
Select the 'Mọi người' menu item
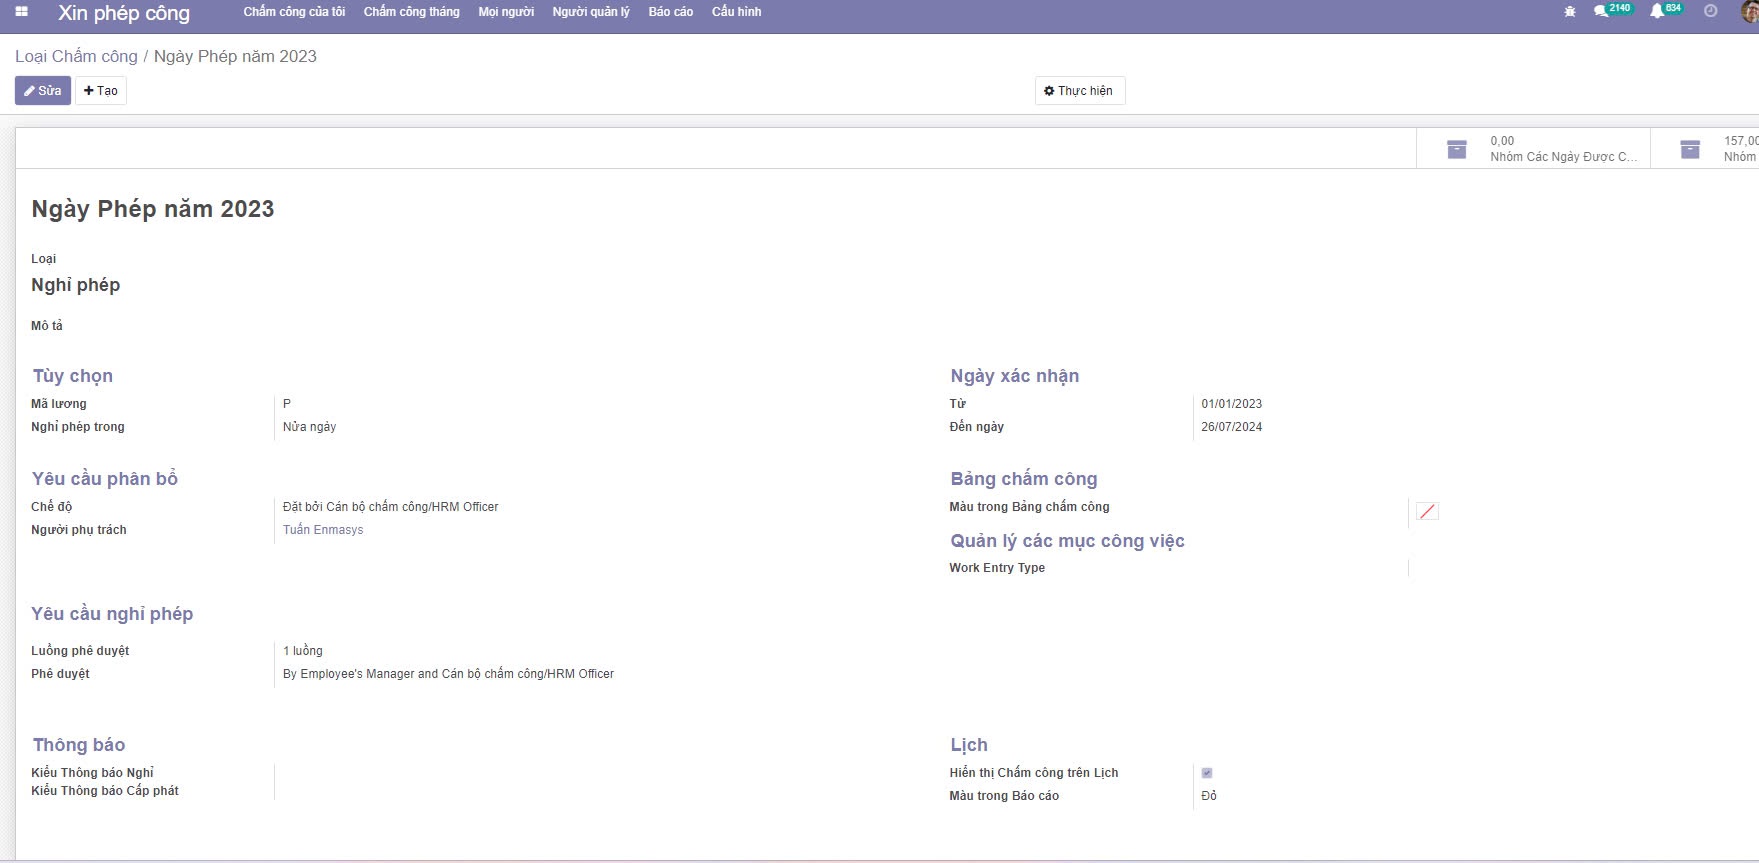tap(506, 12)
